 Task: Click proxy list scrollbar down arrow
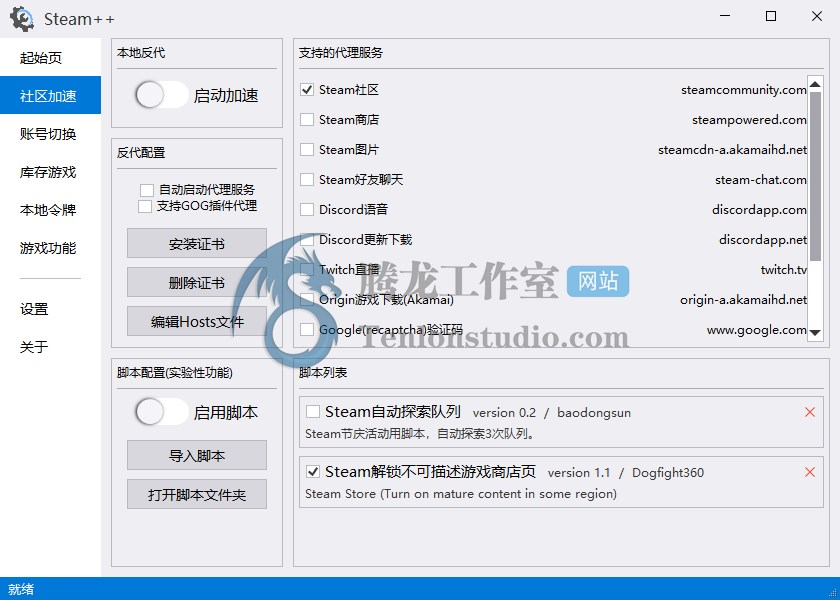(x=815, y=333)
